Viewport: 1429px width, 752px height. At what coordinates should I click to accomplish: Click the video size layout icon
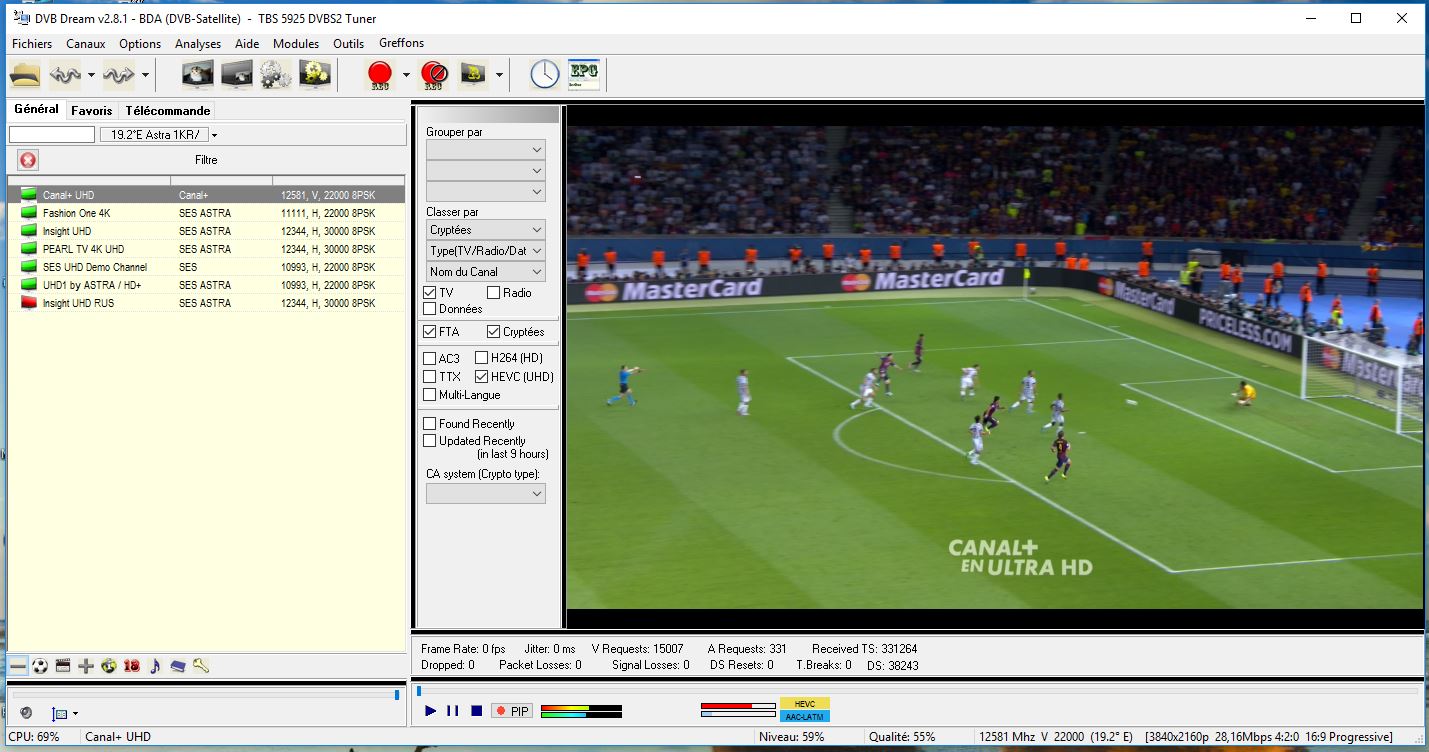[x=59, y=713]
